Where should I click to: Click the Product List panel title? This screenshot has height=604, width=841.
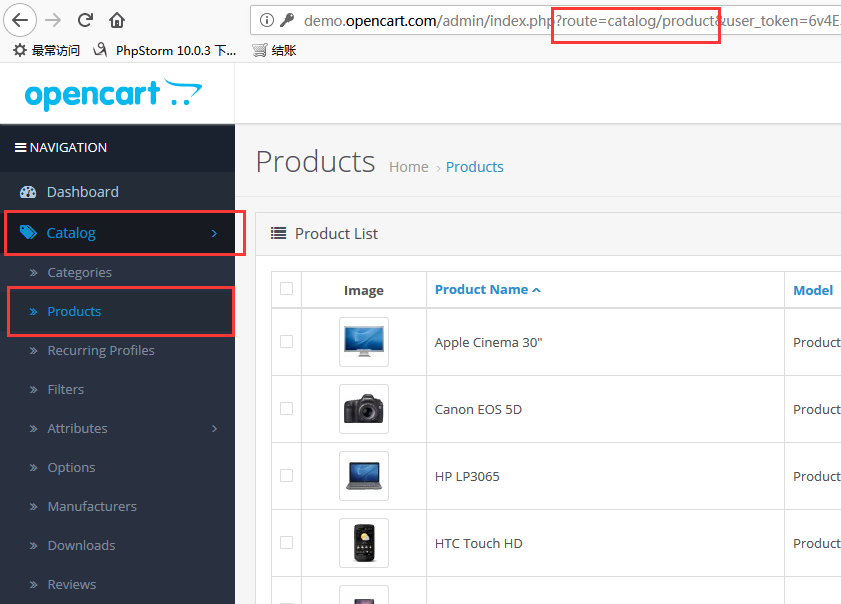[336, 234]
